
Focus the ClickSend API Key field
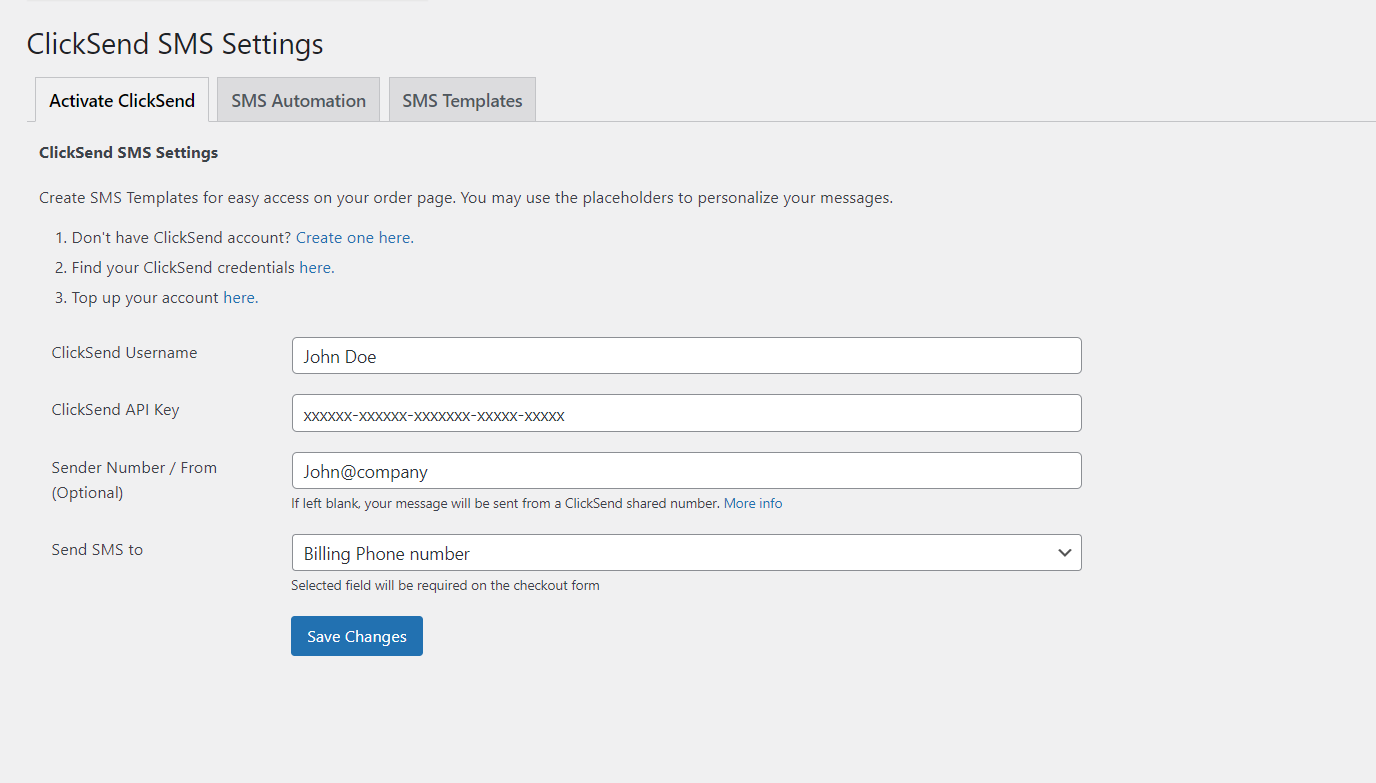click(x=686, y=413)
